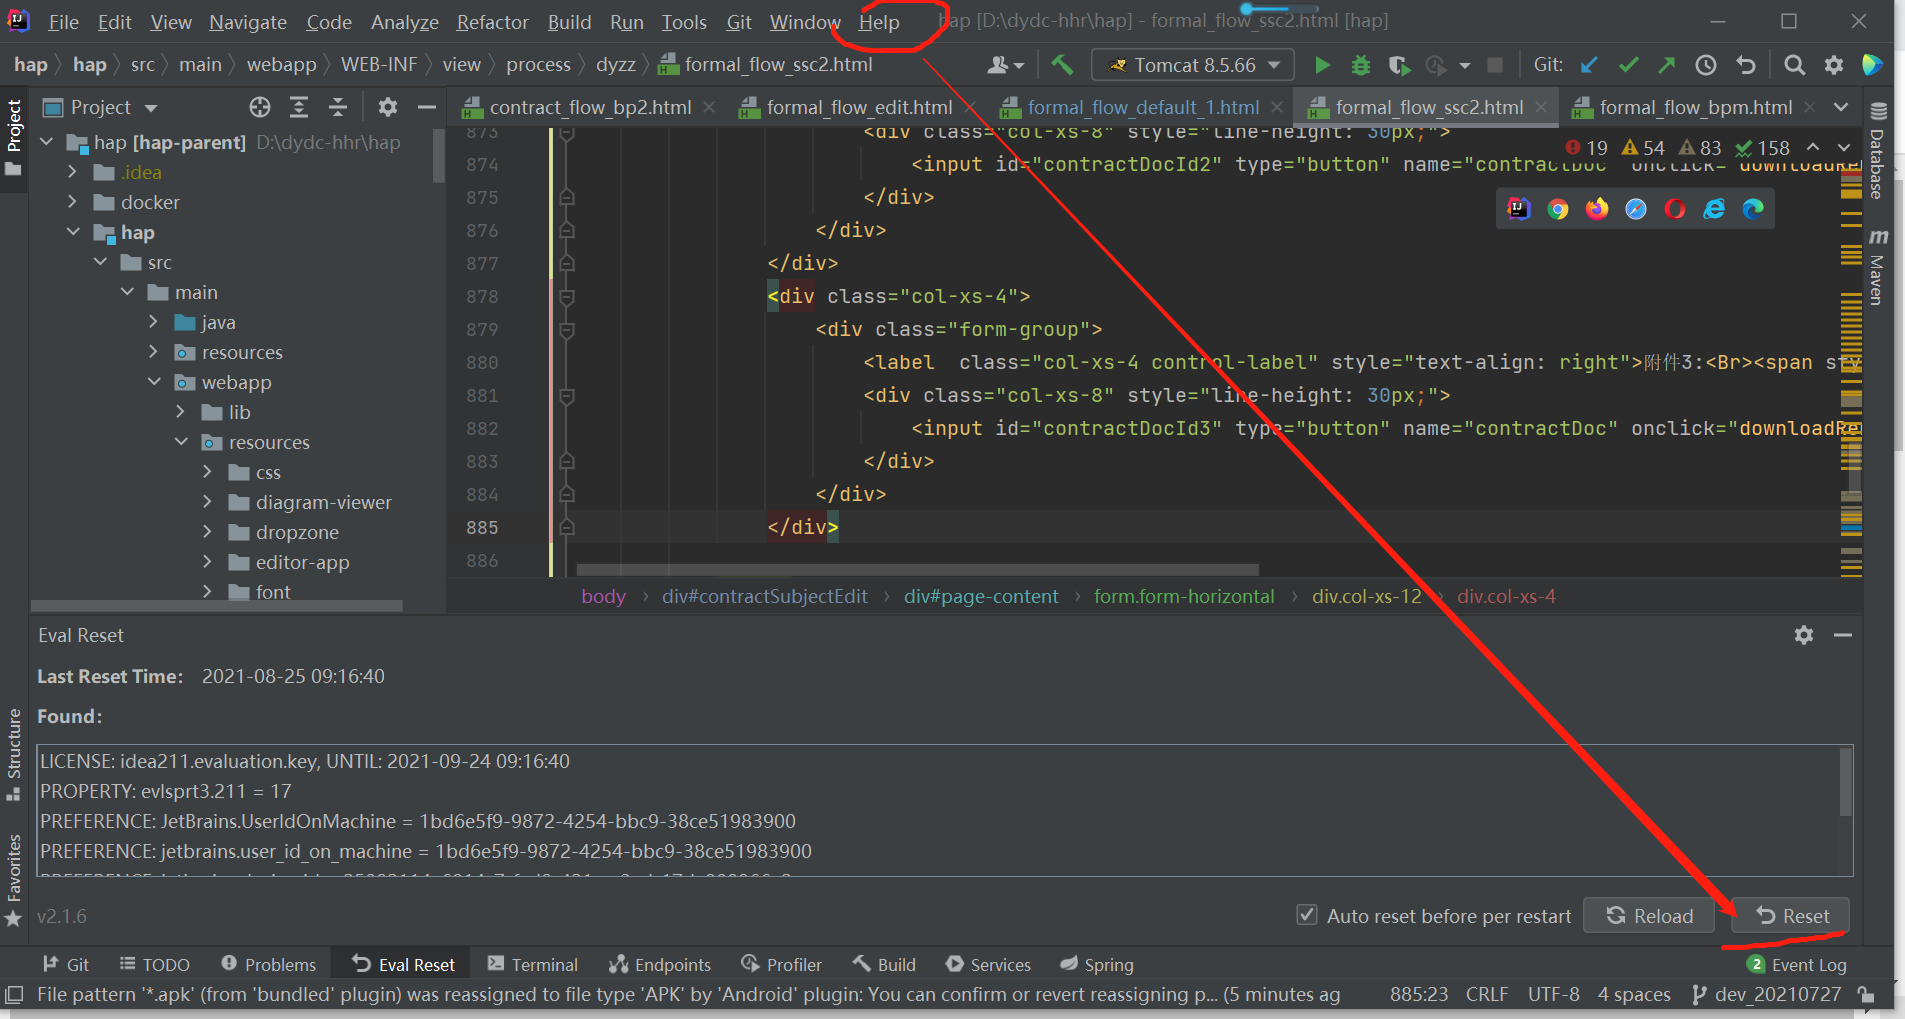Viewport: 1905px width, 1019px height.
Task: Open the Help menu
Action: pyautogui.click(x=879, y=22)
